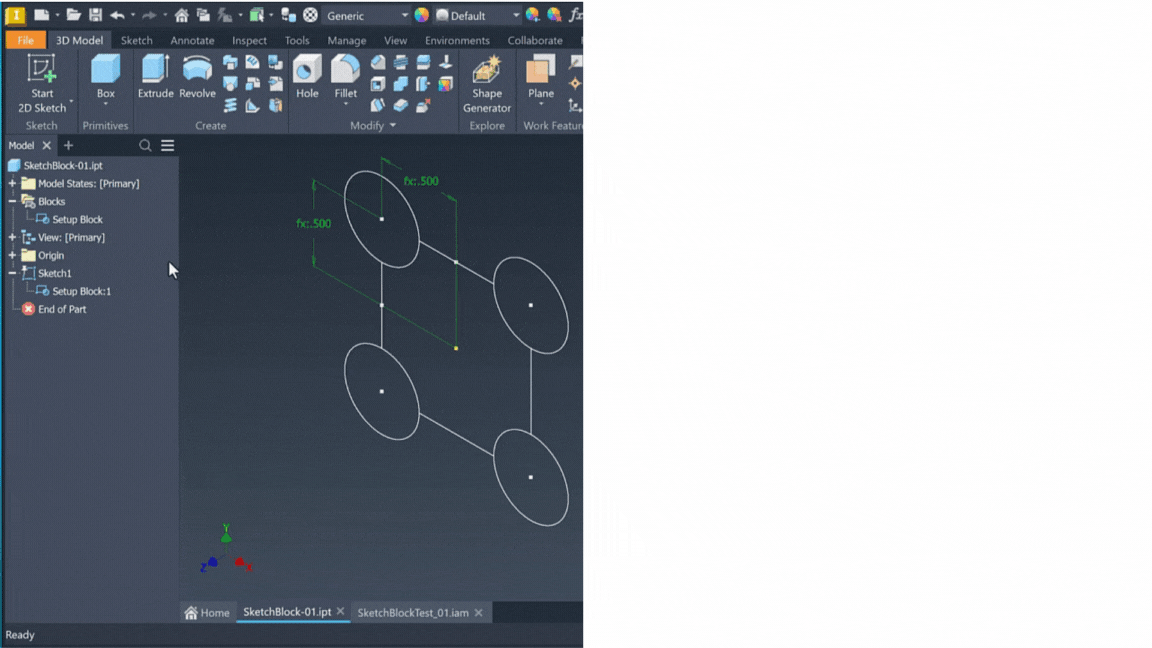This screenshot has height=648, width=1152.
Task: Click the Home icon in quick access toolbar
Action: [x=181, y=15]
